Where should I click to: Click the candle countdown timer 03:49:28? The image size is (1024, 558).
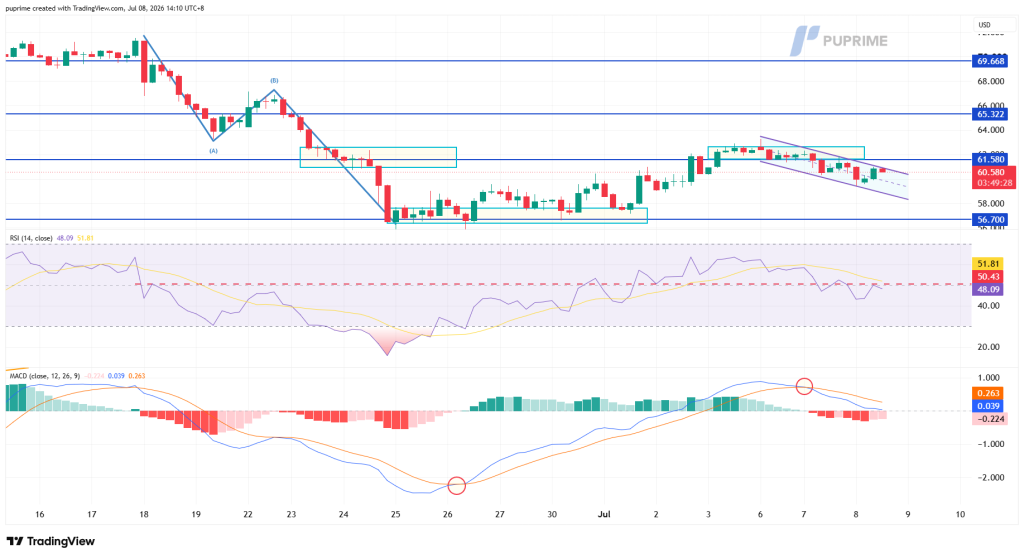coord(994,183)
